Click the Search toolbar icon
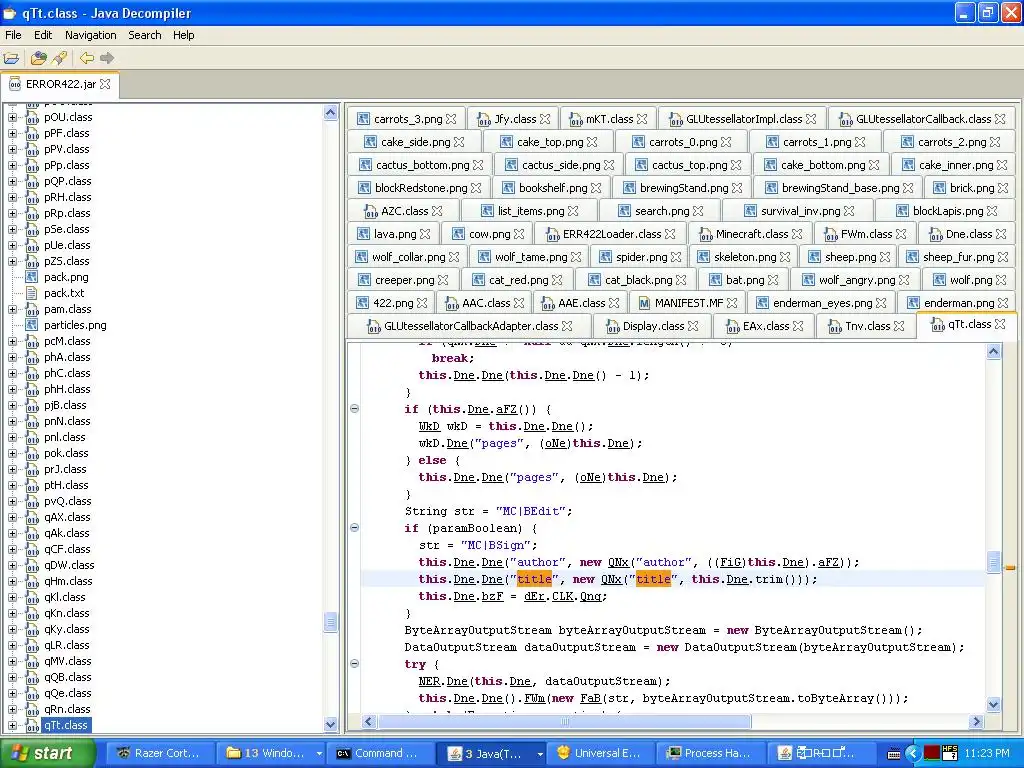Viewport: 1024px width, 768px height. click(60, 58)
